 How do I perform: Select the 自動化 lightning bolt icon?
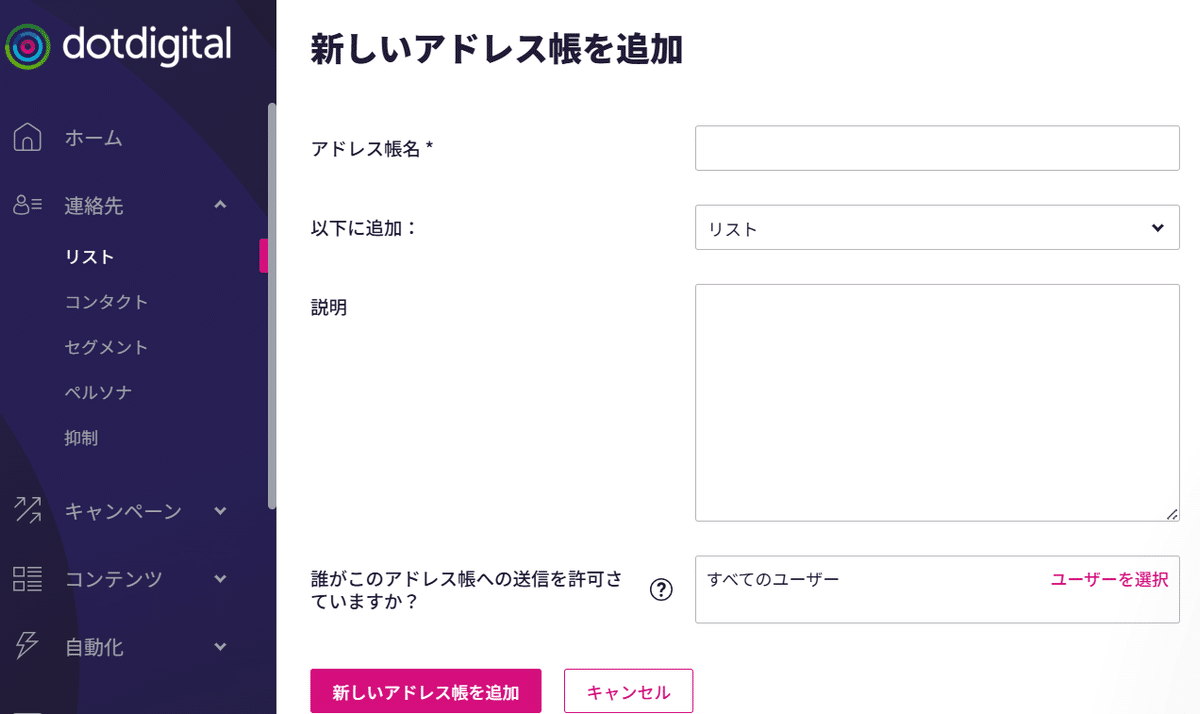pyautogui.click(x=27, y=646)
